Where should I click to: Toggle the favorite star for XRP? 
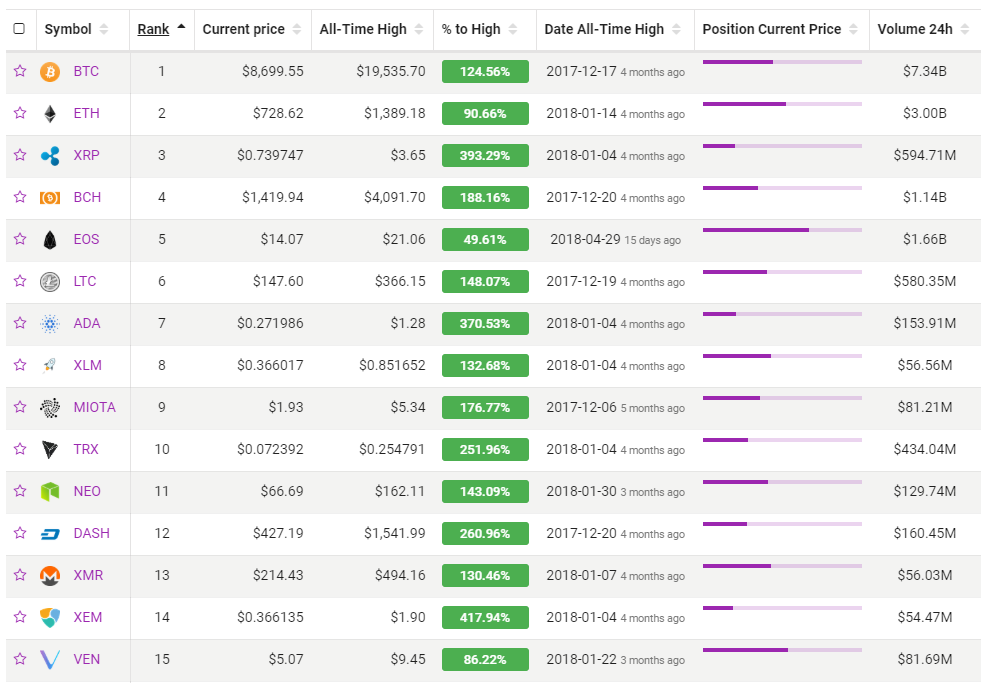click(x=20, y=155)
